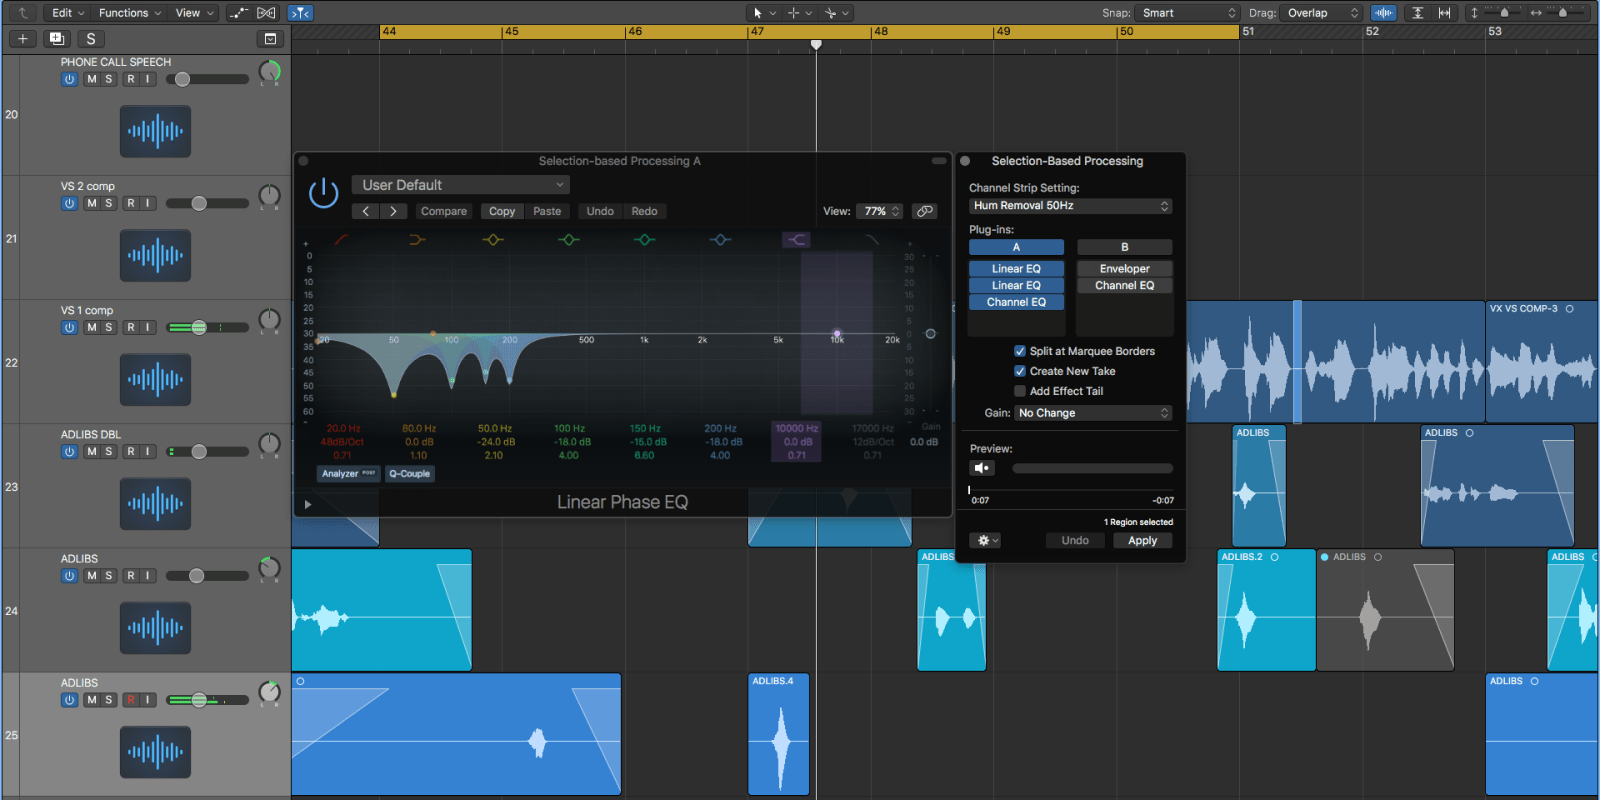This screenshot has width=1600, height=800.
Task: Click the add new track plus button
Action: 23,39
